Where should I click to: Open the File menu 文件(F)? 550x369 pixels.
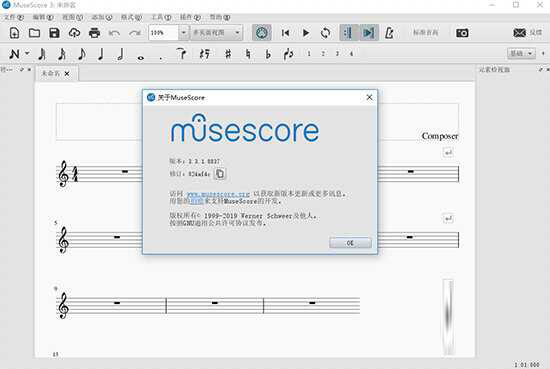tap(14, 17)
